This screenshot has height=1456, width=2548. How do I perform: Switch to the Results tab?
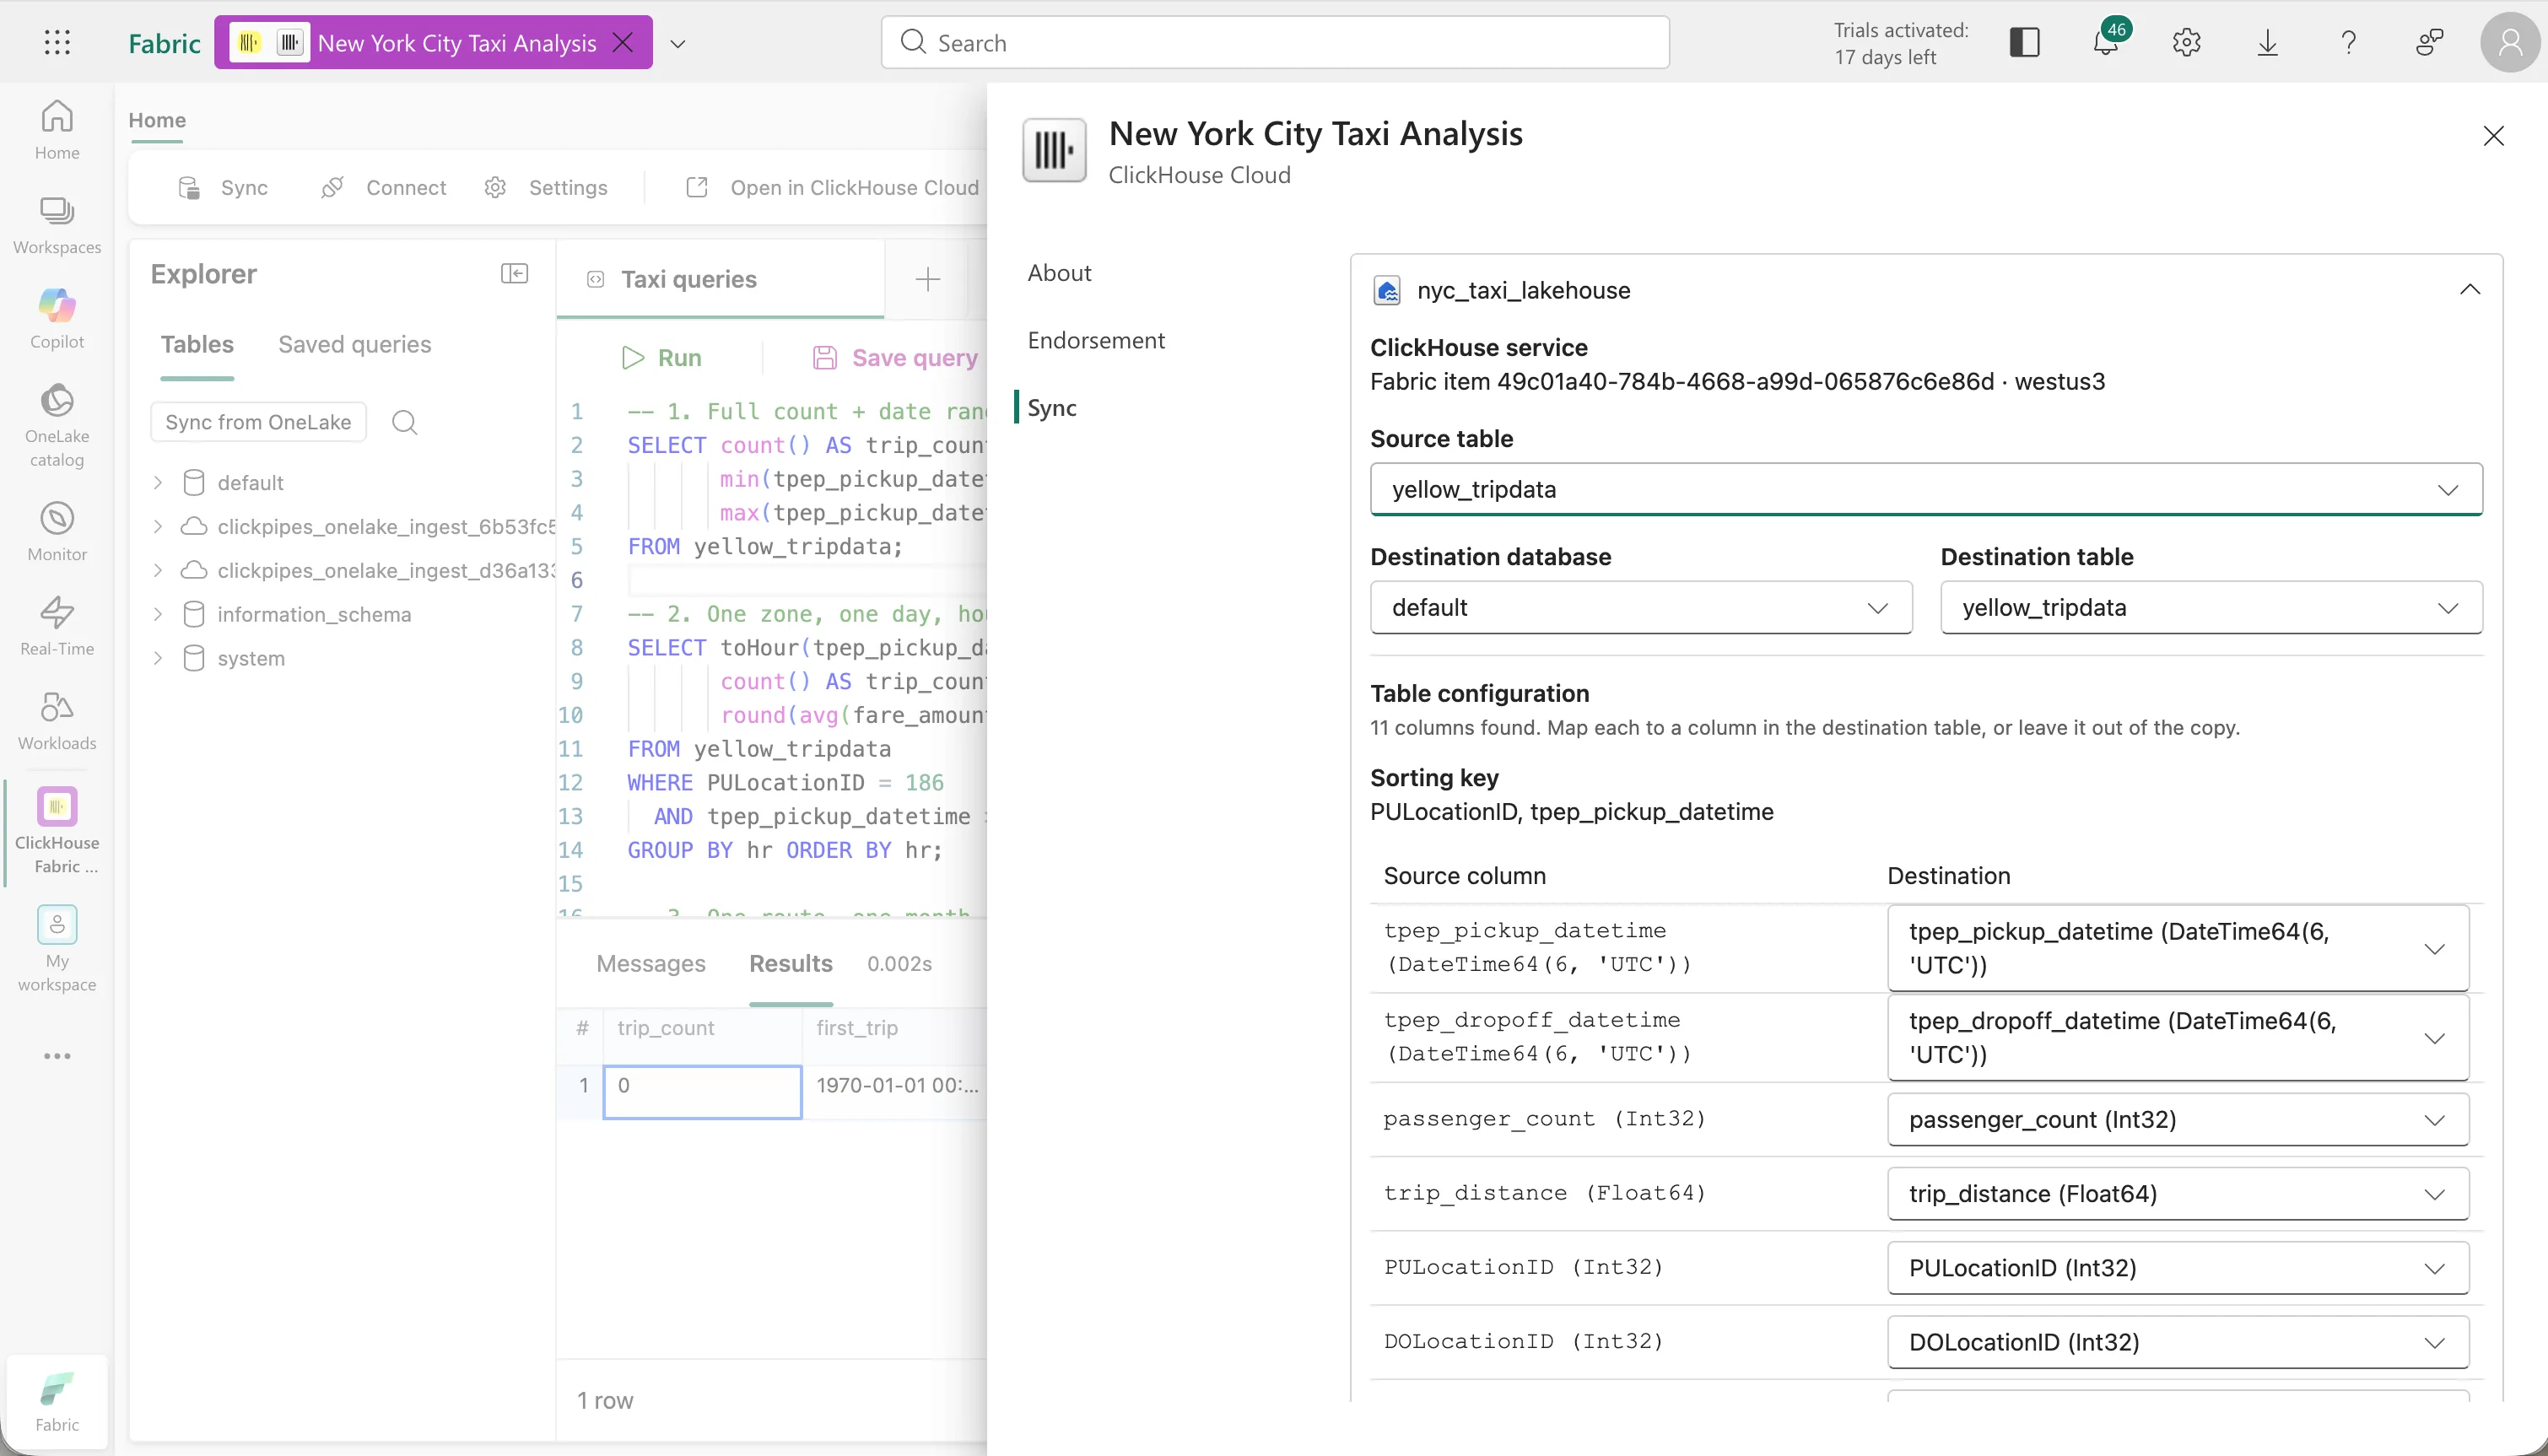coord(790,964)
